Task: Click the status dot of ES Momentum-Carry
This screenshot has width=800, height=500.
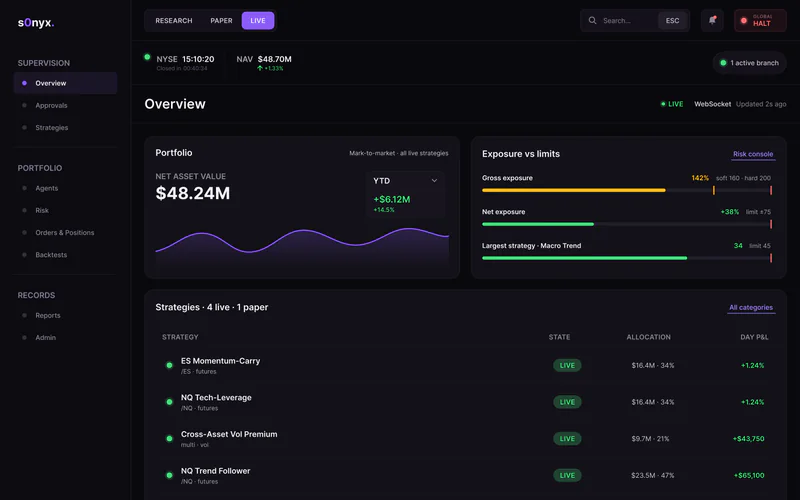Action: 169,365
